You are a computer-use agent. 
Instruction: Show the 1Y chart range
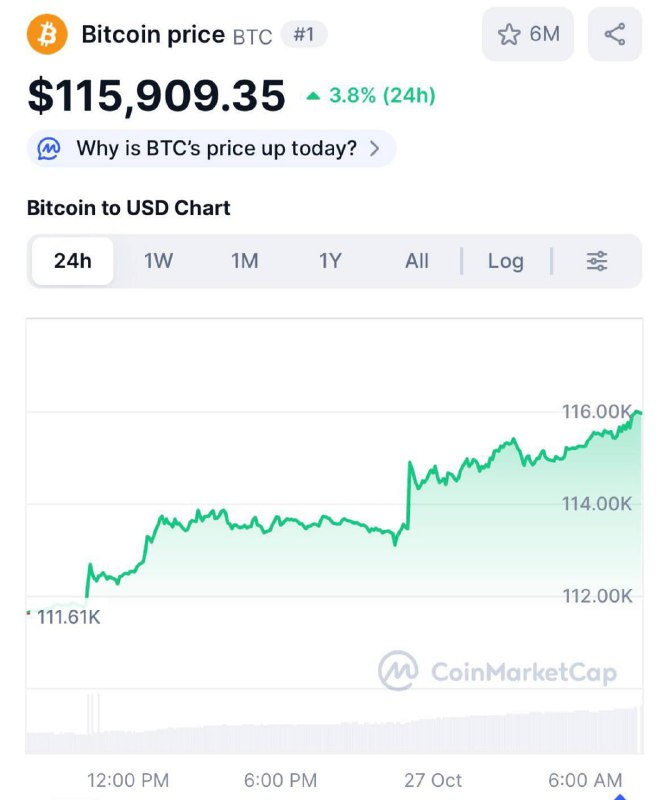[330, 261]
